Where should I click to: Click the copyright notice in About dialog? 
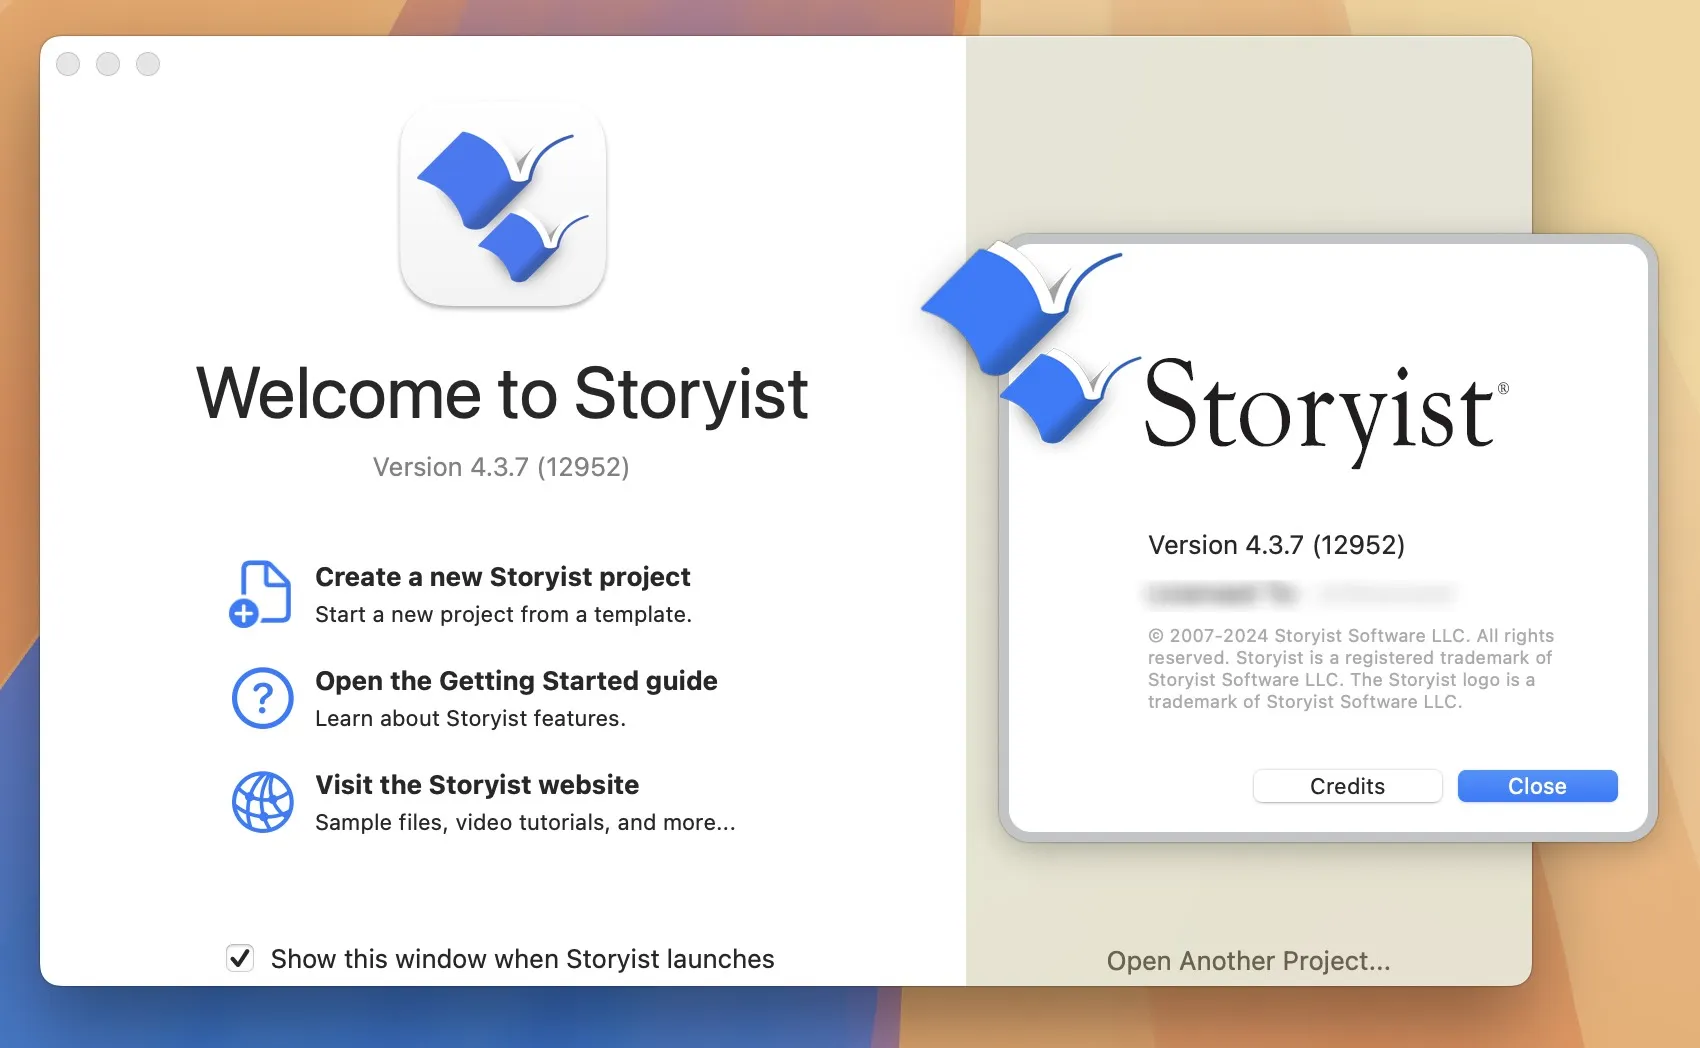1350,668
